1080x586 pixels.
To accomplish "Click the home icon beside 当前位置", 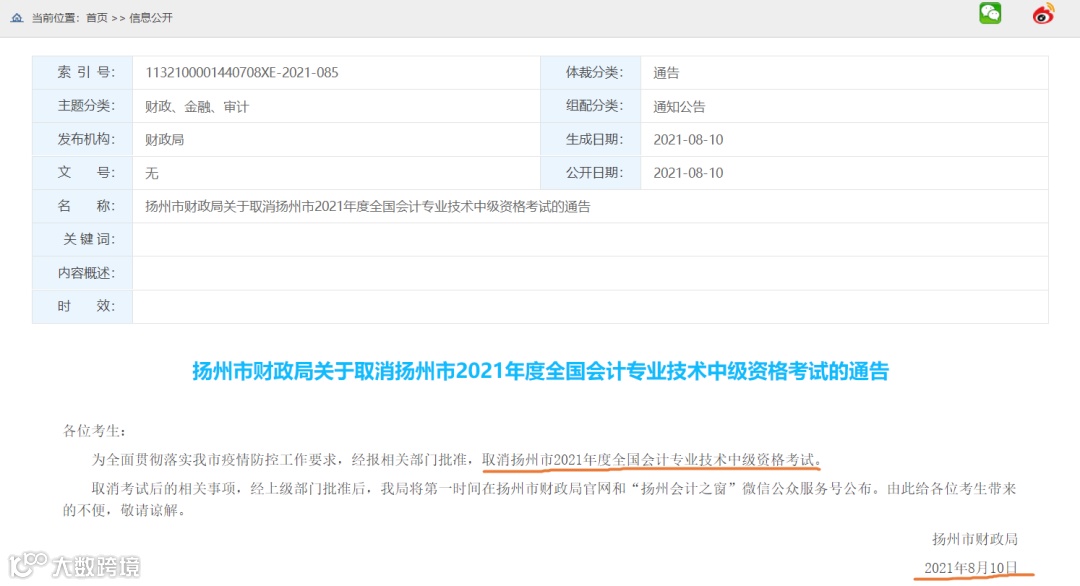I will click(x=17, y=18).
